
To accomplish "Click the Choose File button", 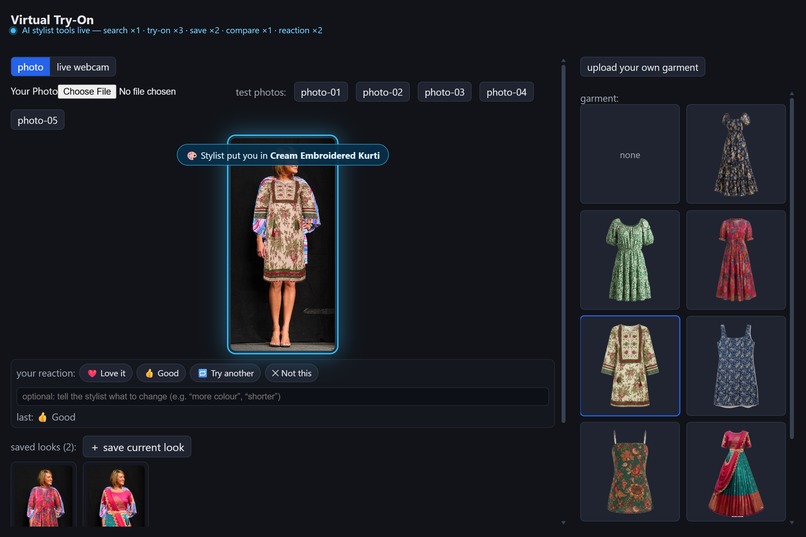I will 87,91.
